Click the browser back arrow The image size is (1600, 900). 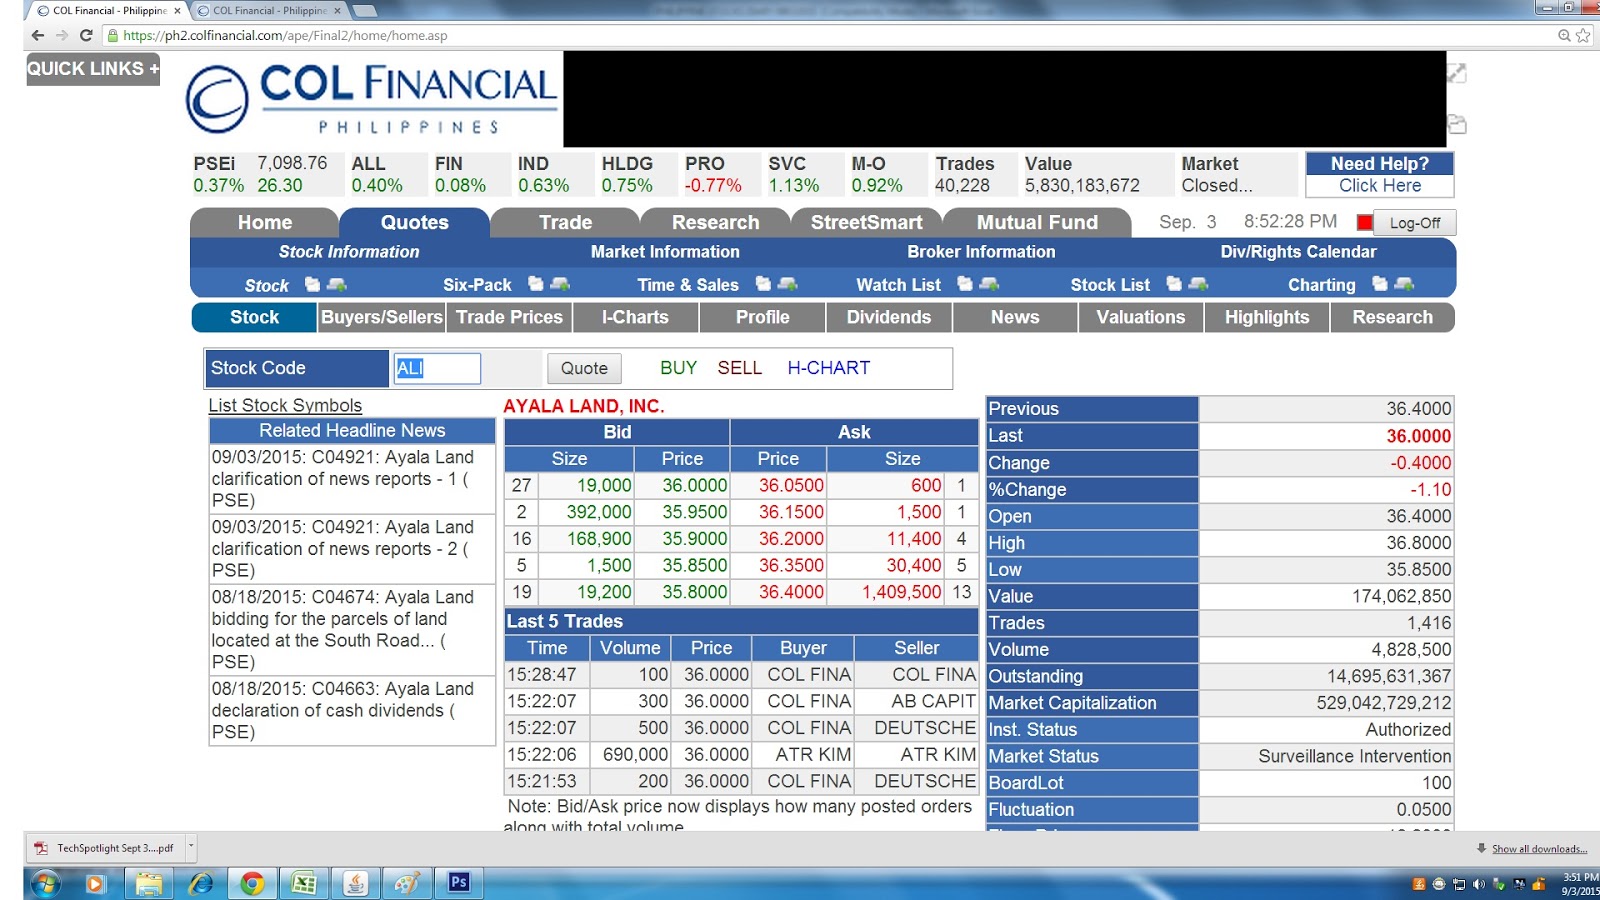[x=38, y=35]
